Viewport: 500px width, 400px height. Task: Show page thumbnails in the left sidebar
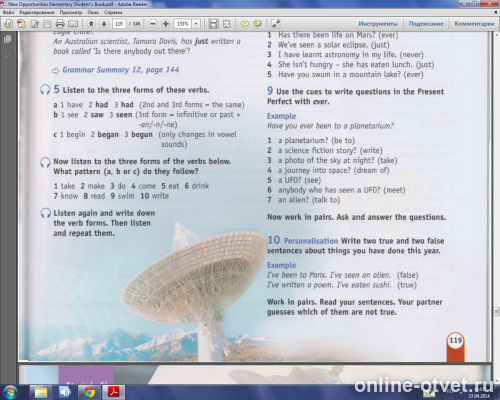pos(7,40)
